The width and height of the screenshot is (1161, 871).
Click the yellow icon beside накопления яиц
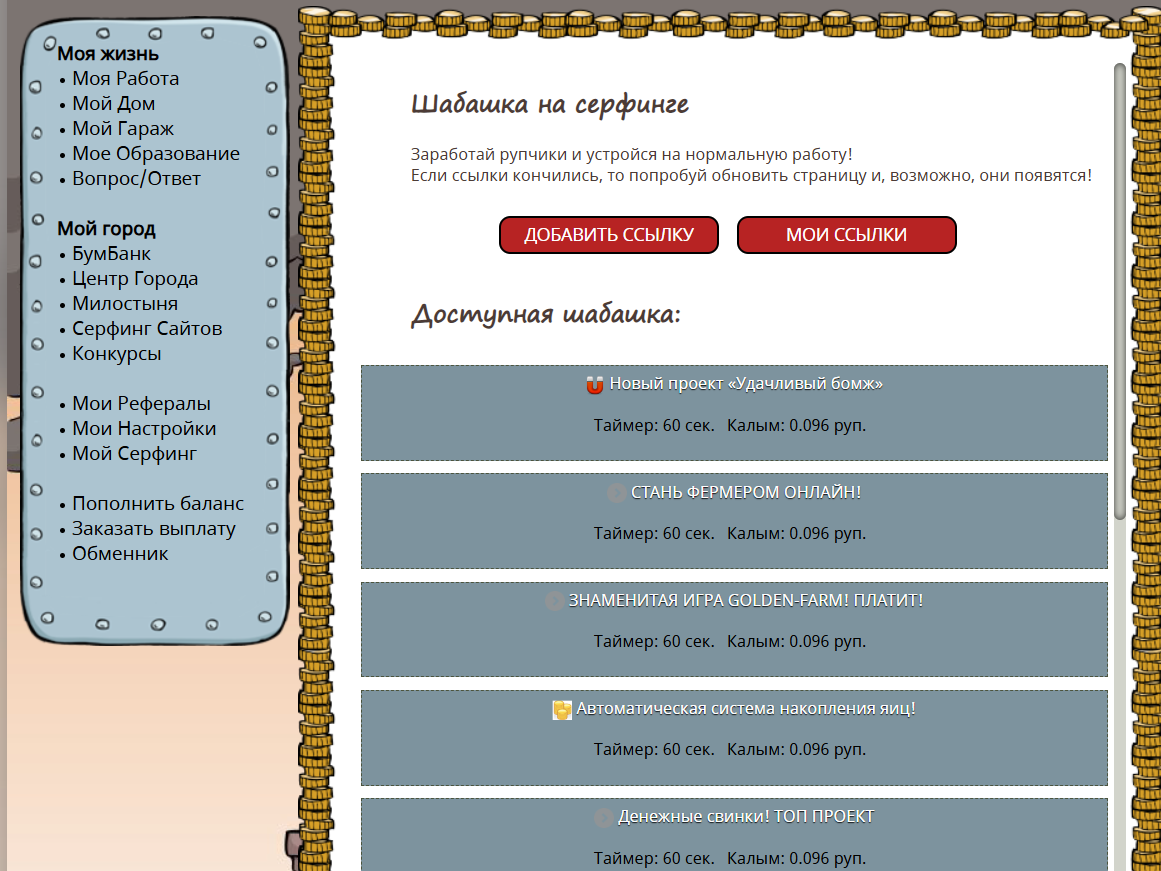click(x=562, y=710)
